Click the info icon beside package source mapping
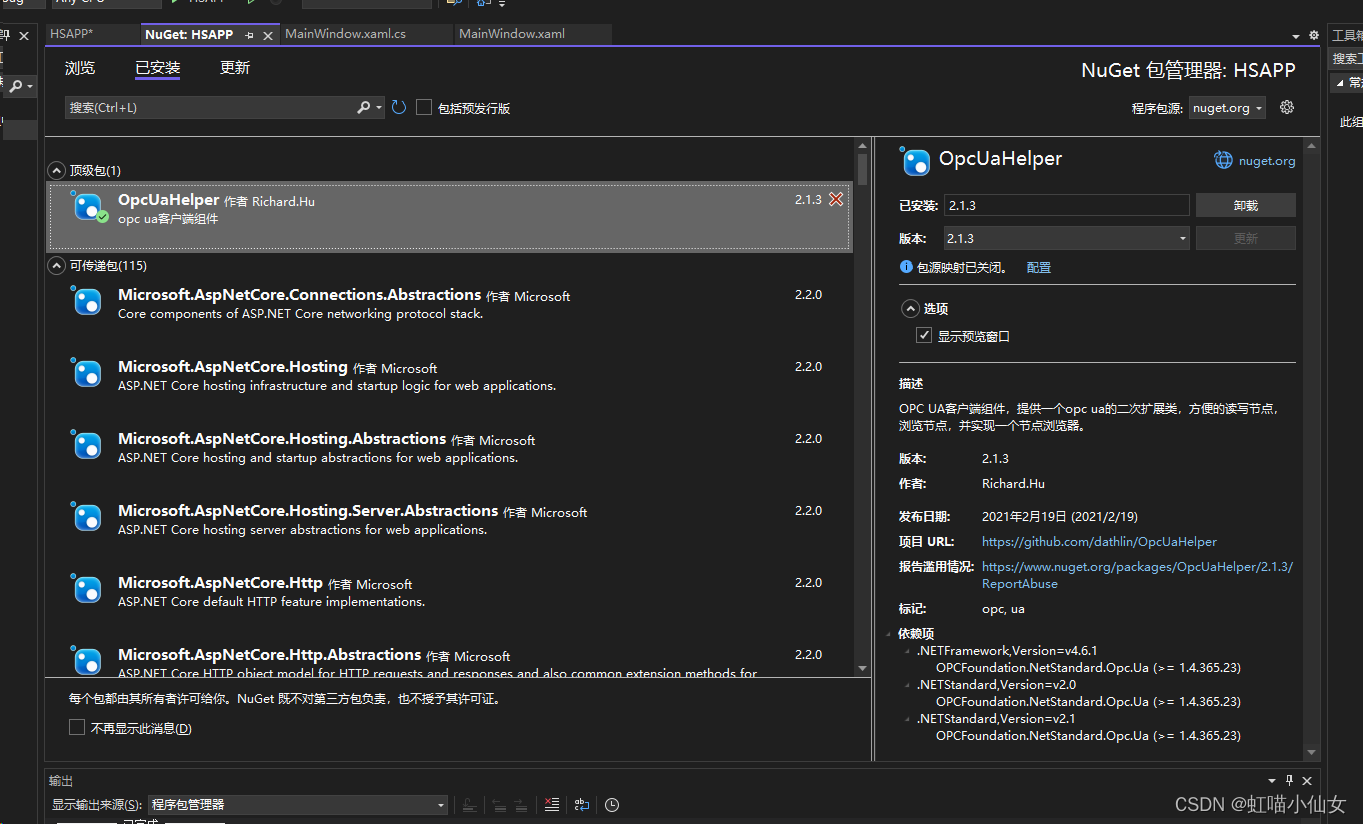 pyautogui.click(x=906, y=267)
